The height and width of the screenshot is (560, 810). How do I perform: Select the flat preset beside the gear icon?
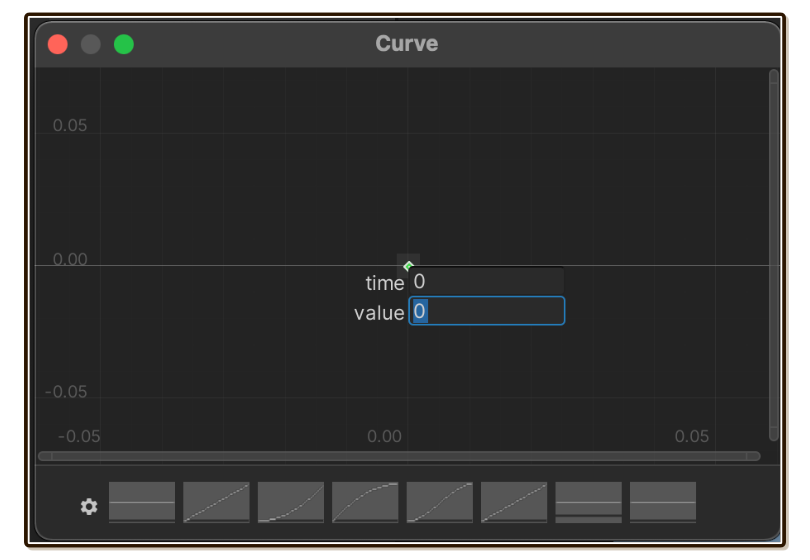142,502
